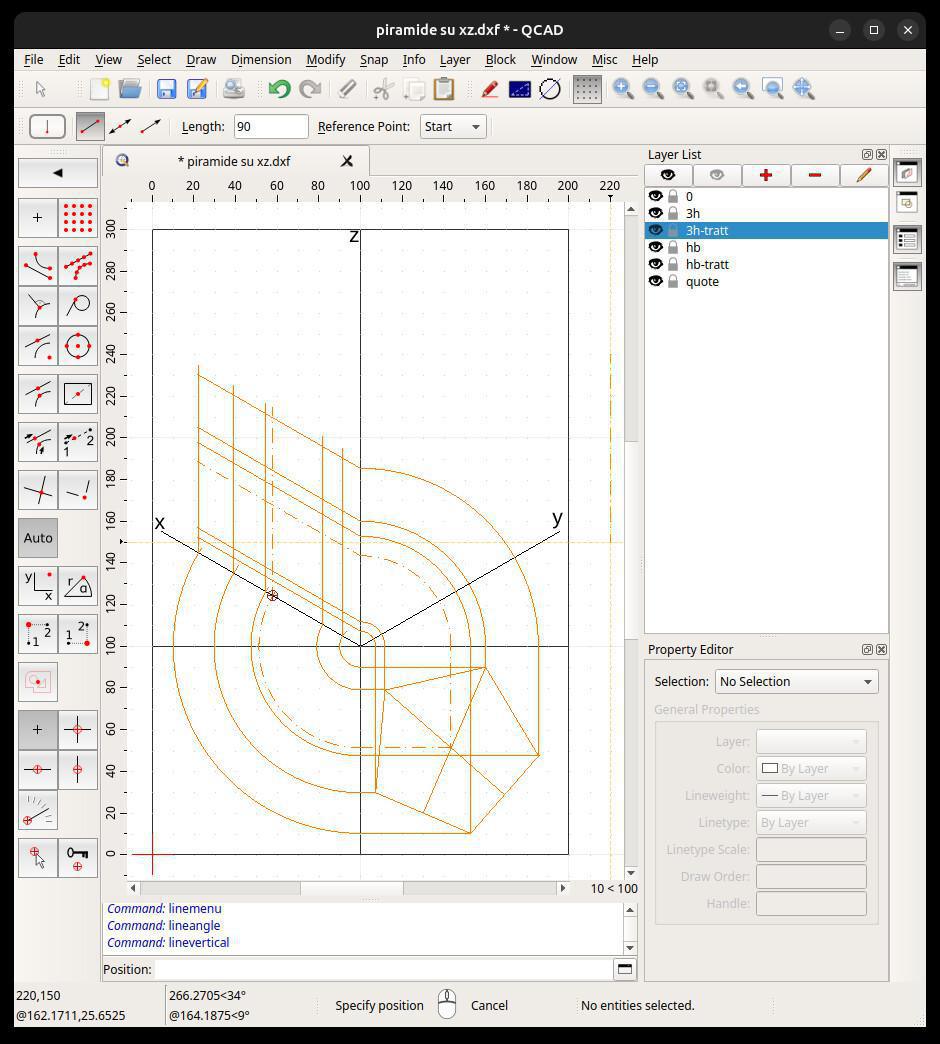
Task: Toggle the lock on layer 3h
Action: (x=673, y=213)
